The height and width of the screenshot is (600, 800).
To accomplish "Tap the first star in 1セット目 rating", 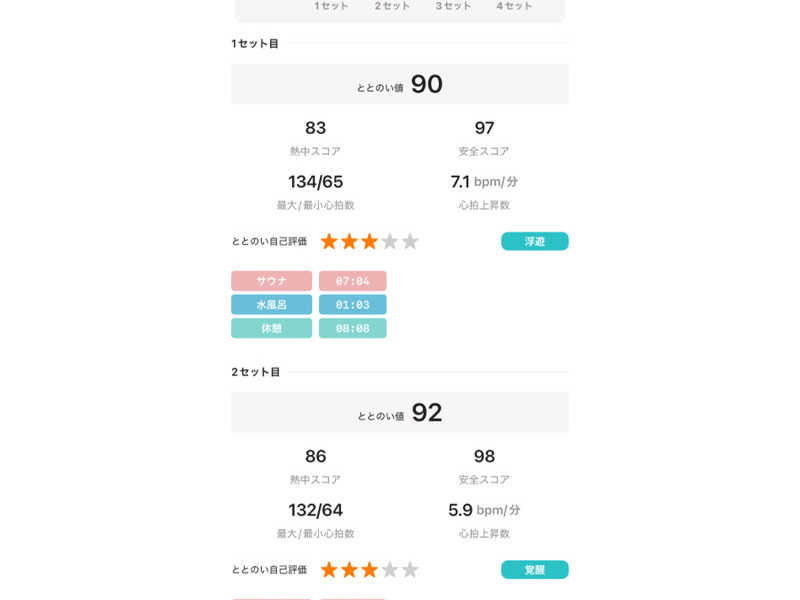I will [329, 241].
